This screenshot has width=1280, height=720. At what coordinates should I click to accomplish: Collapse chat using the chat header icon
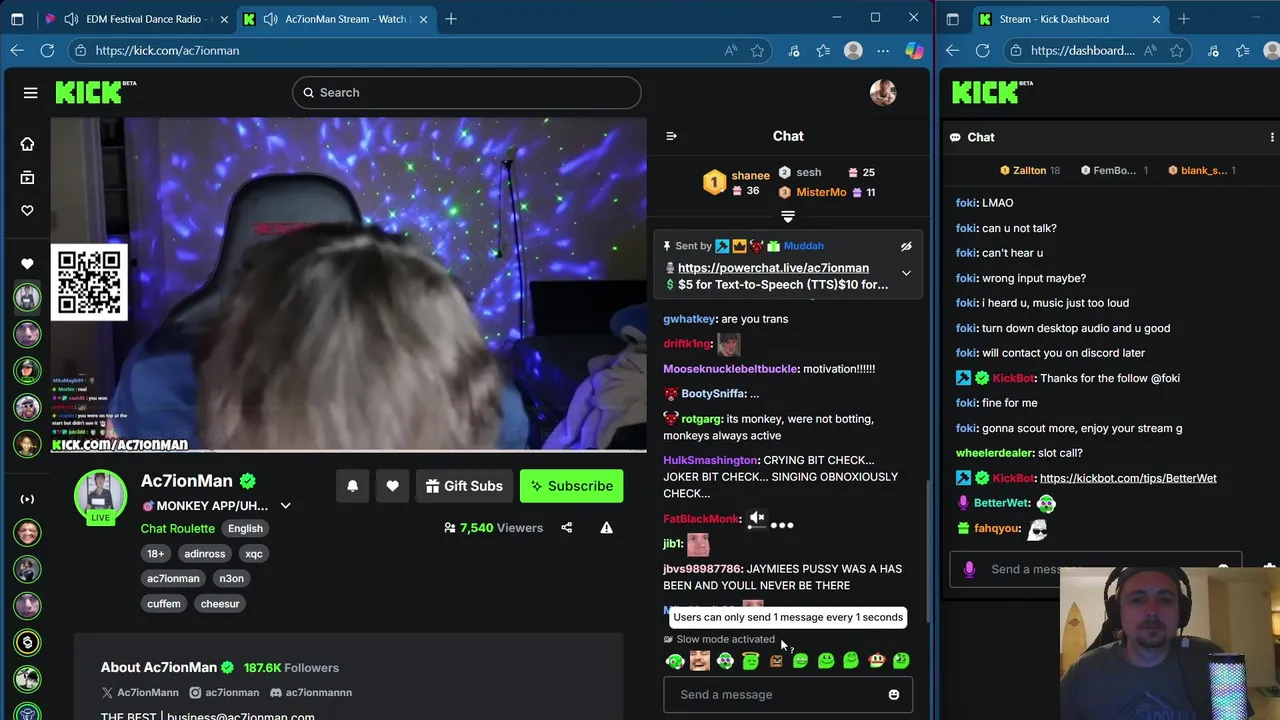(x=671, y=136)
